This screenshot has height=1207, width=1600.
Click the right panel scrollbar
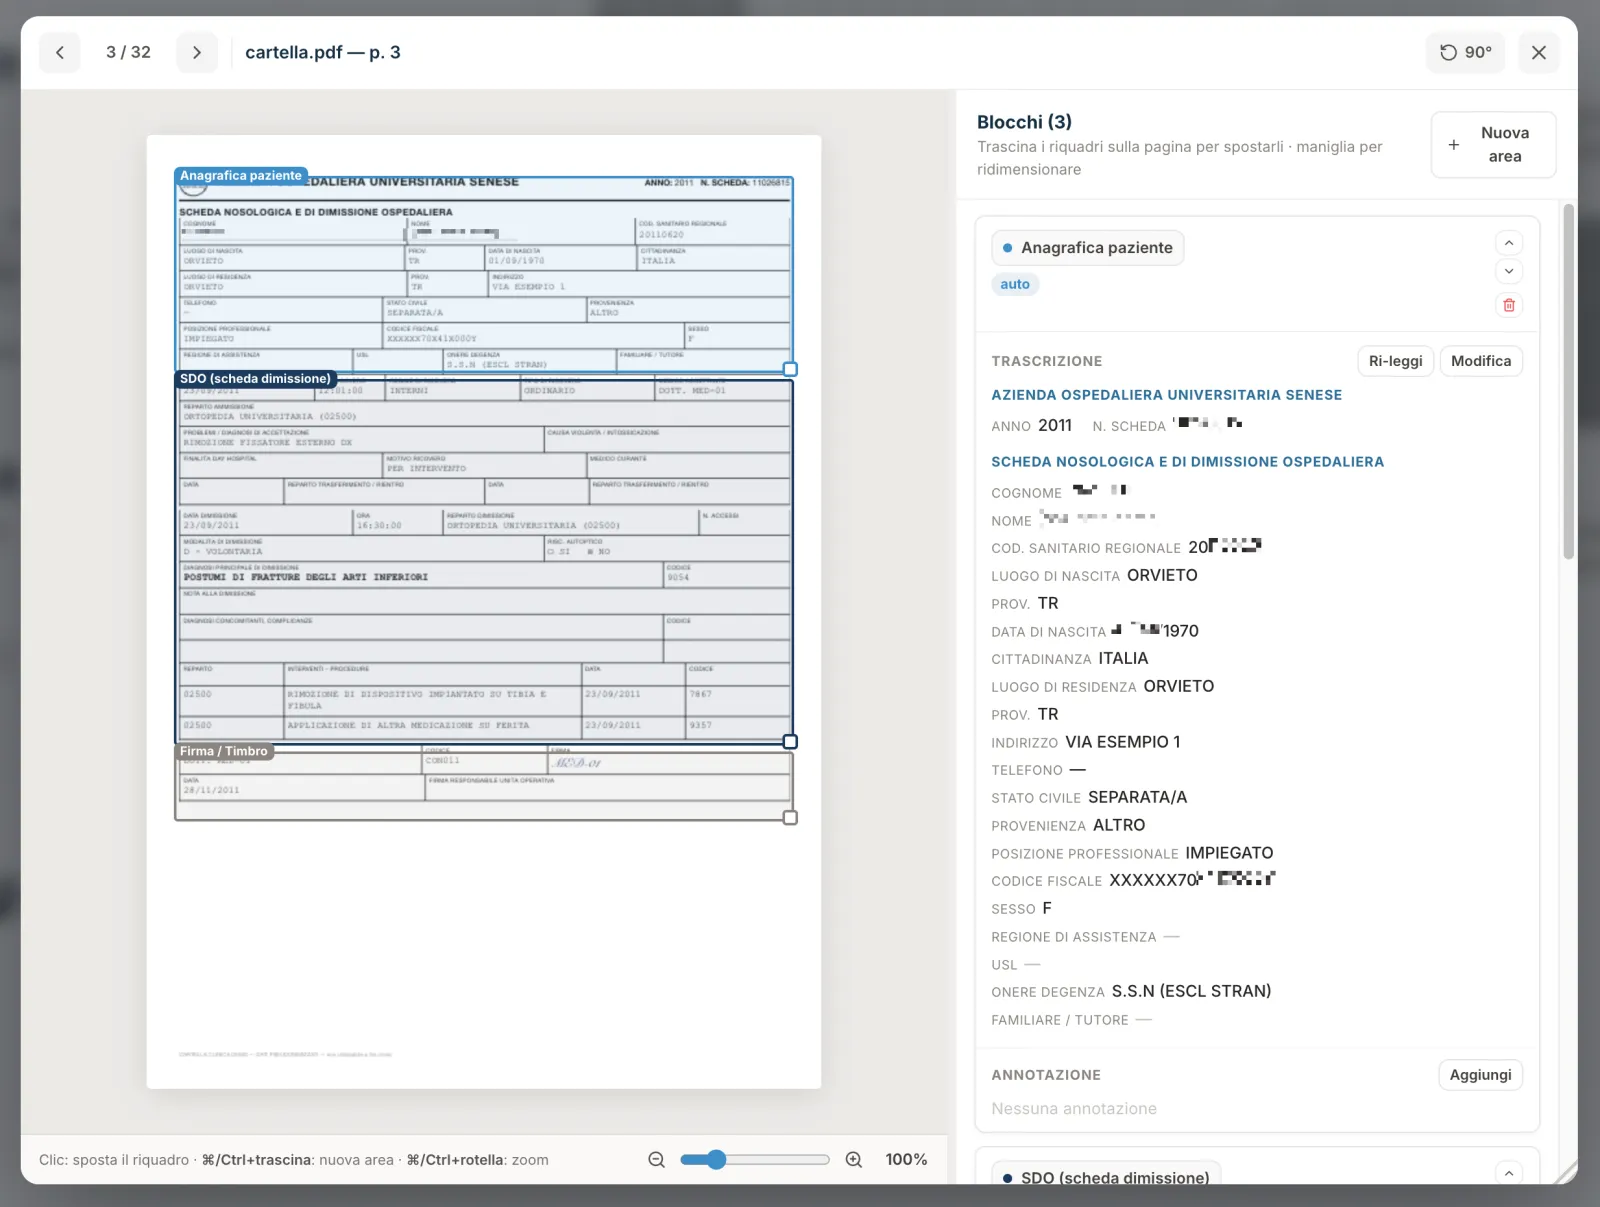(1568, 381)
